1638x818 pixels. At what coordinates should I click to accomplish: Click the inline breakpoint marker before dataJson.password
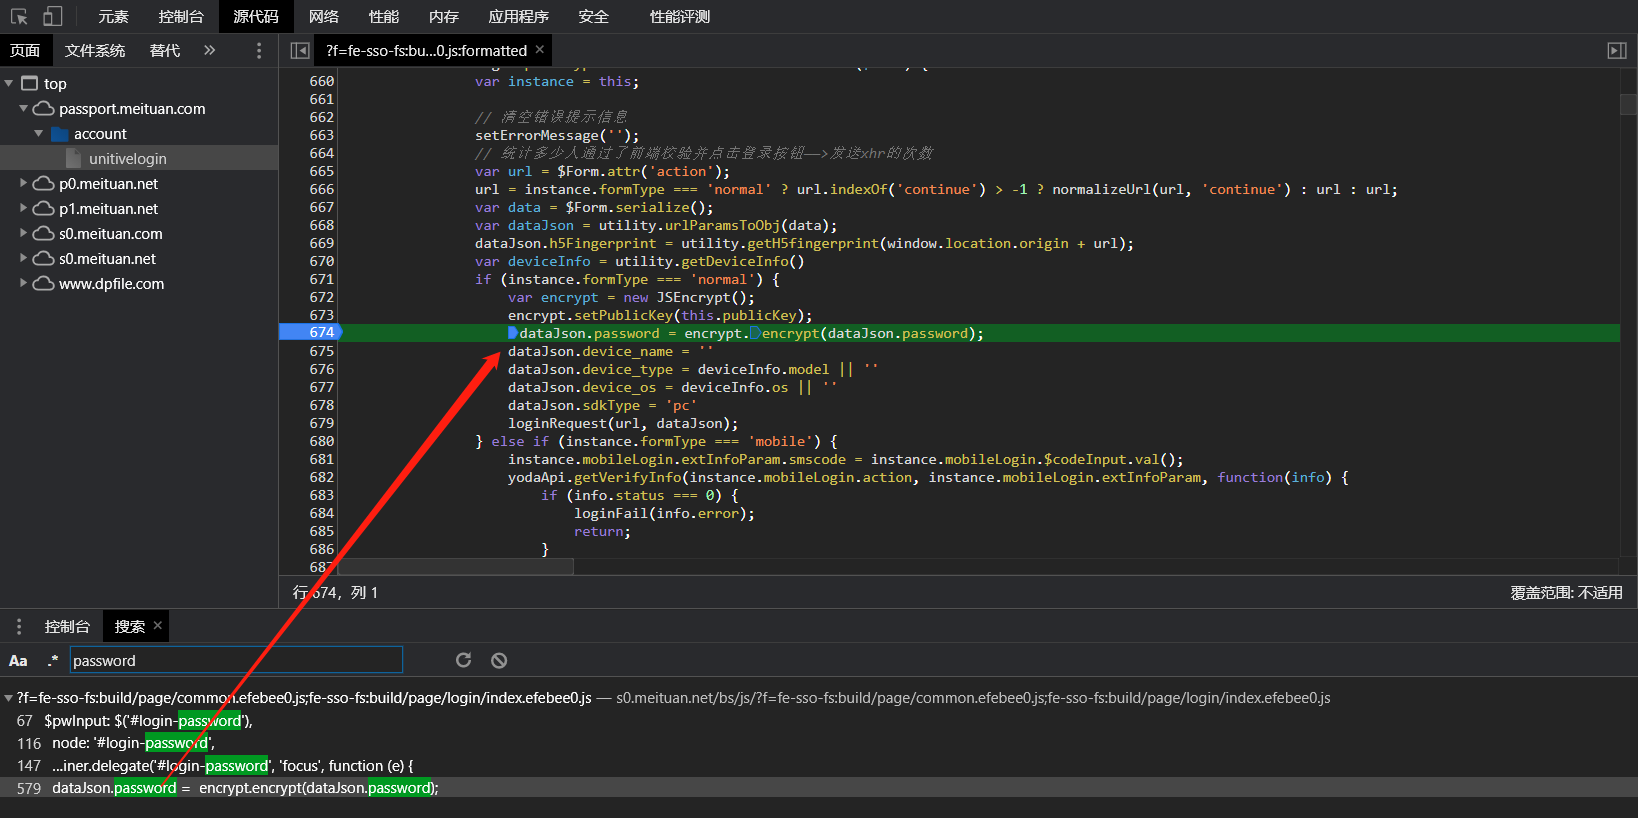[x=513, y=333]
